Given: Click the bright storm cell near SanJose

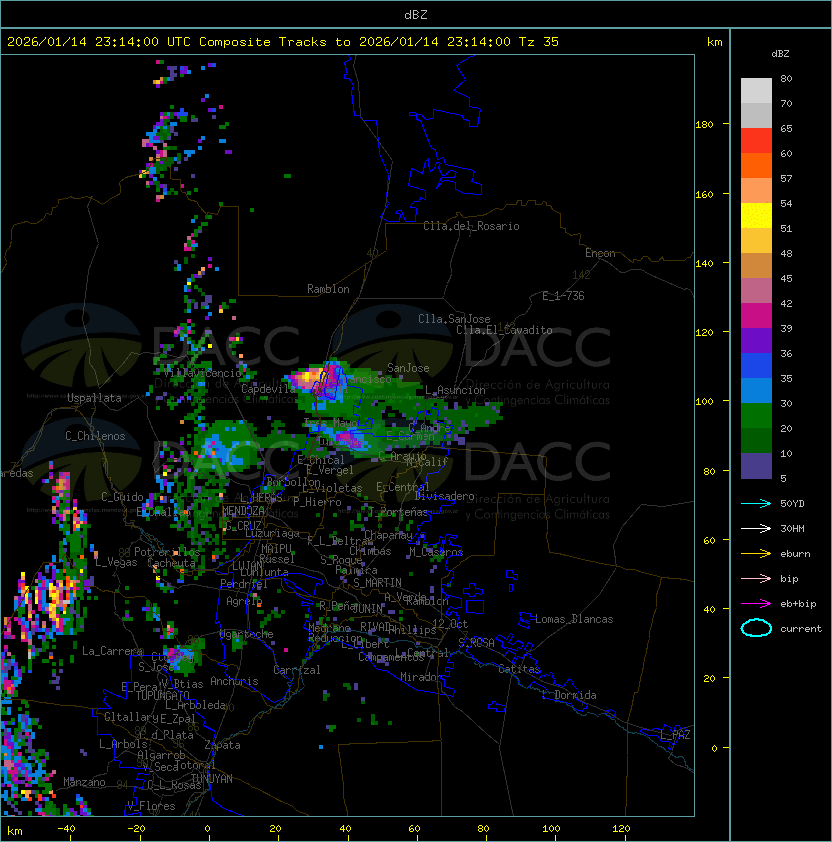Looking at the screenshot, I should click(x=318, y=378).
